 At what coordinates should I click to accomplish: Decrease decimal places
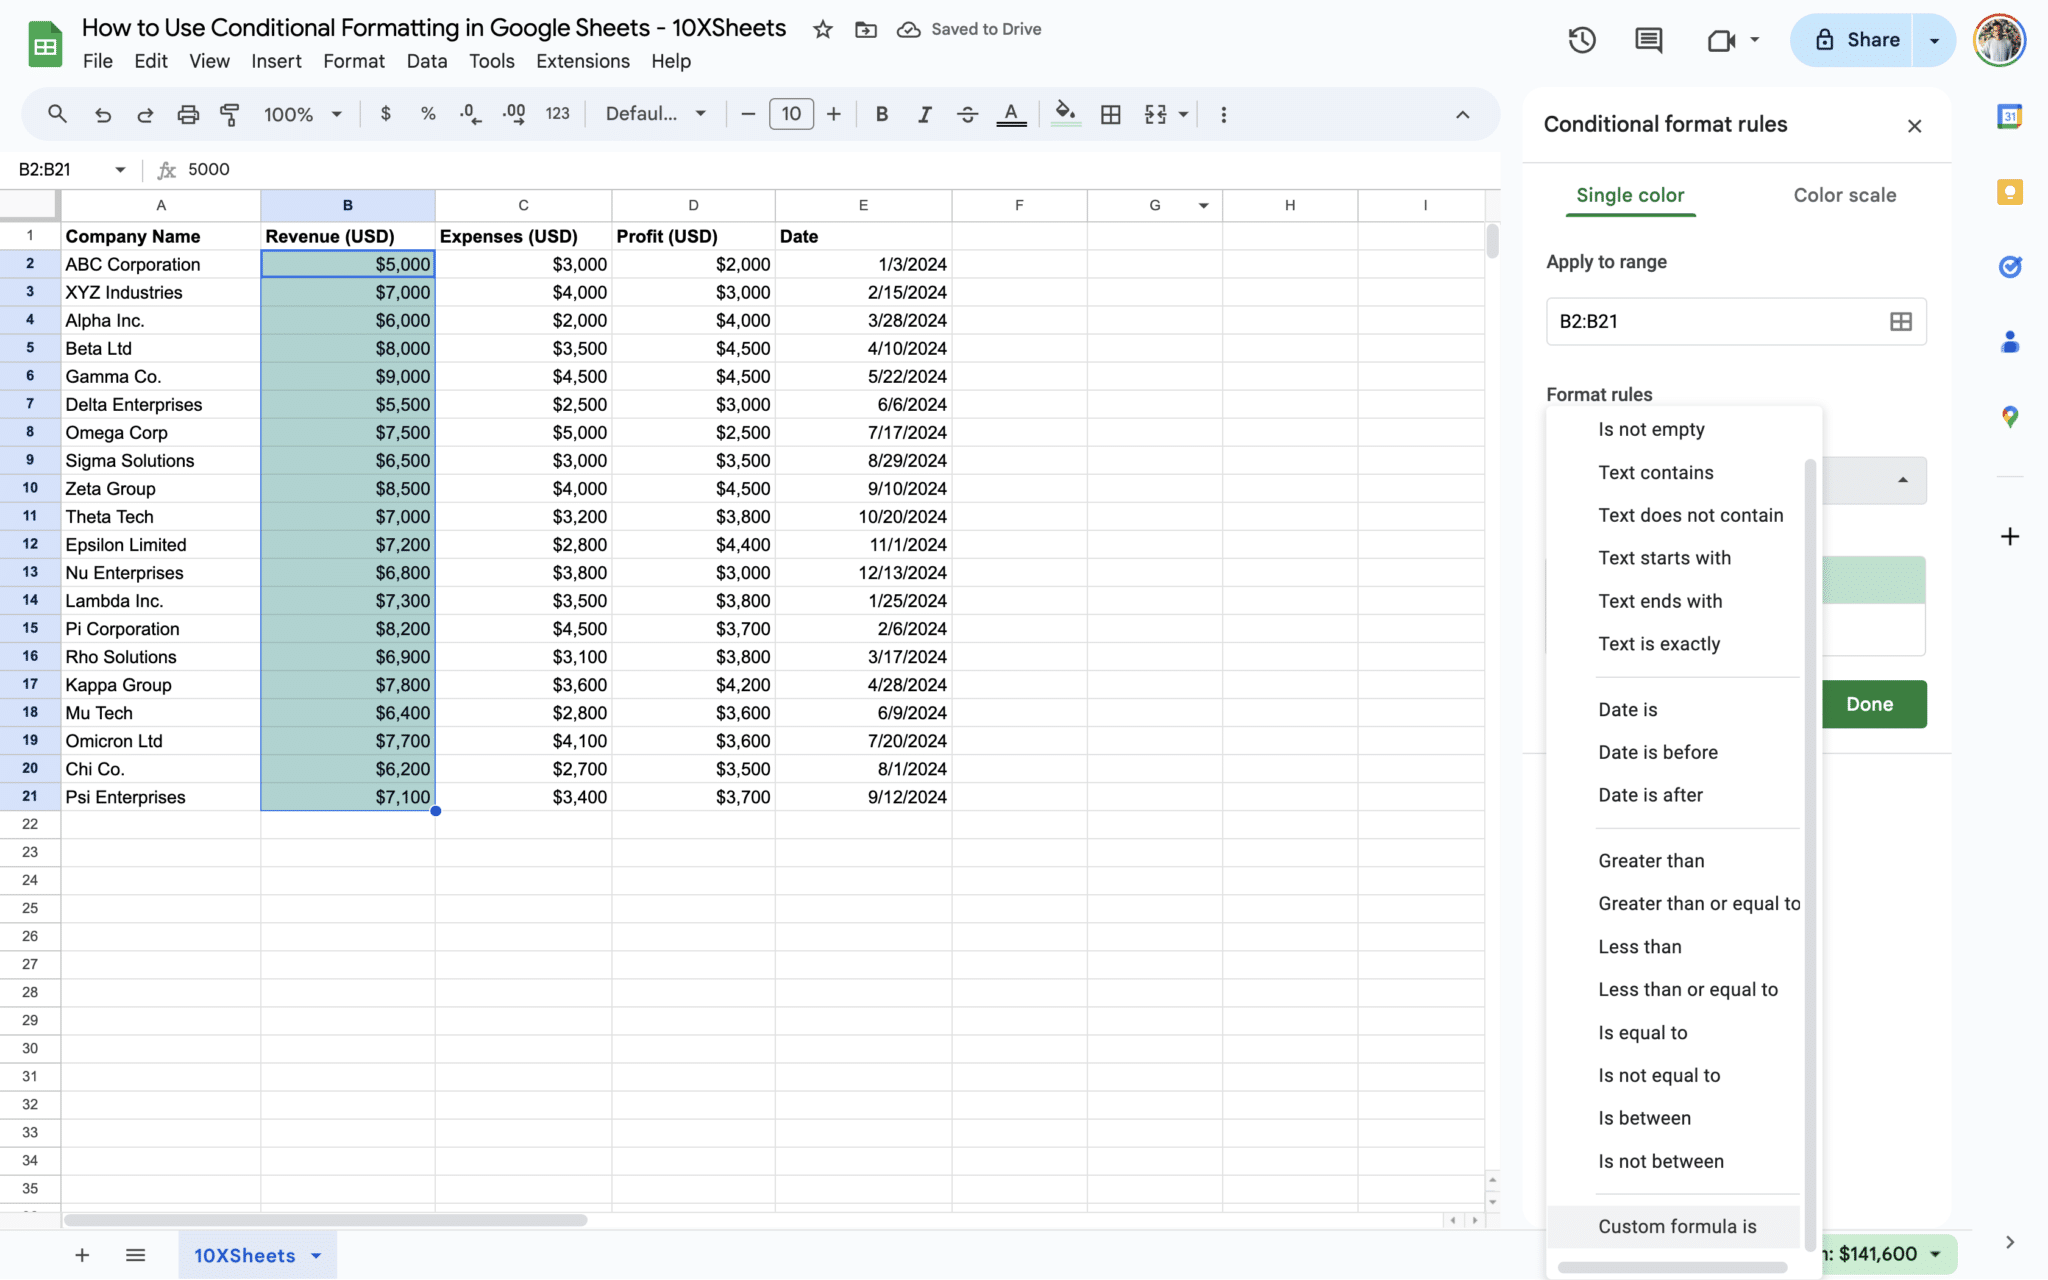tap(470, 114)
